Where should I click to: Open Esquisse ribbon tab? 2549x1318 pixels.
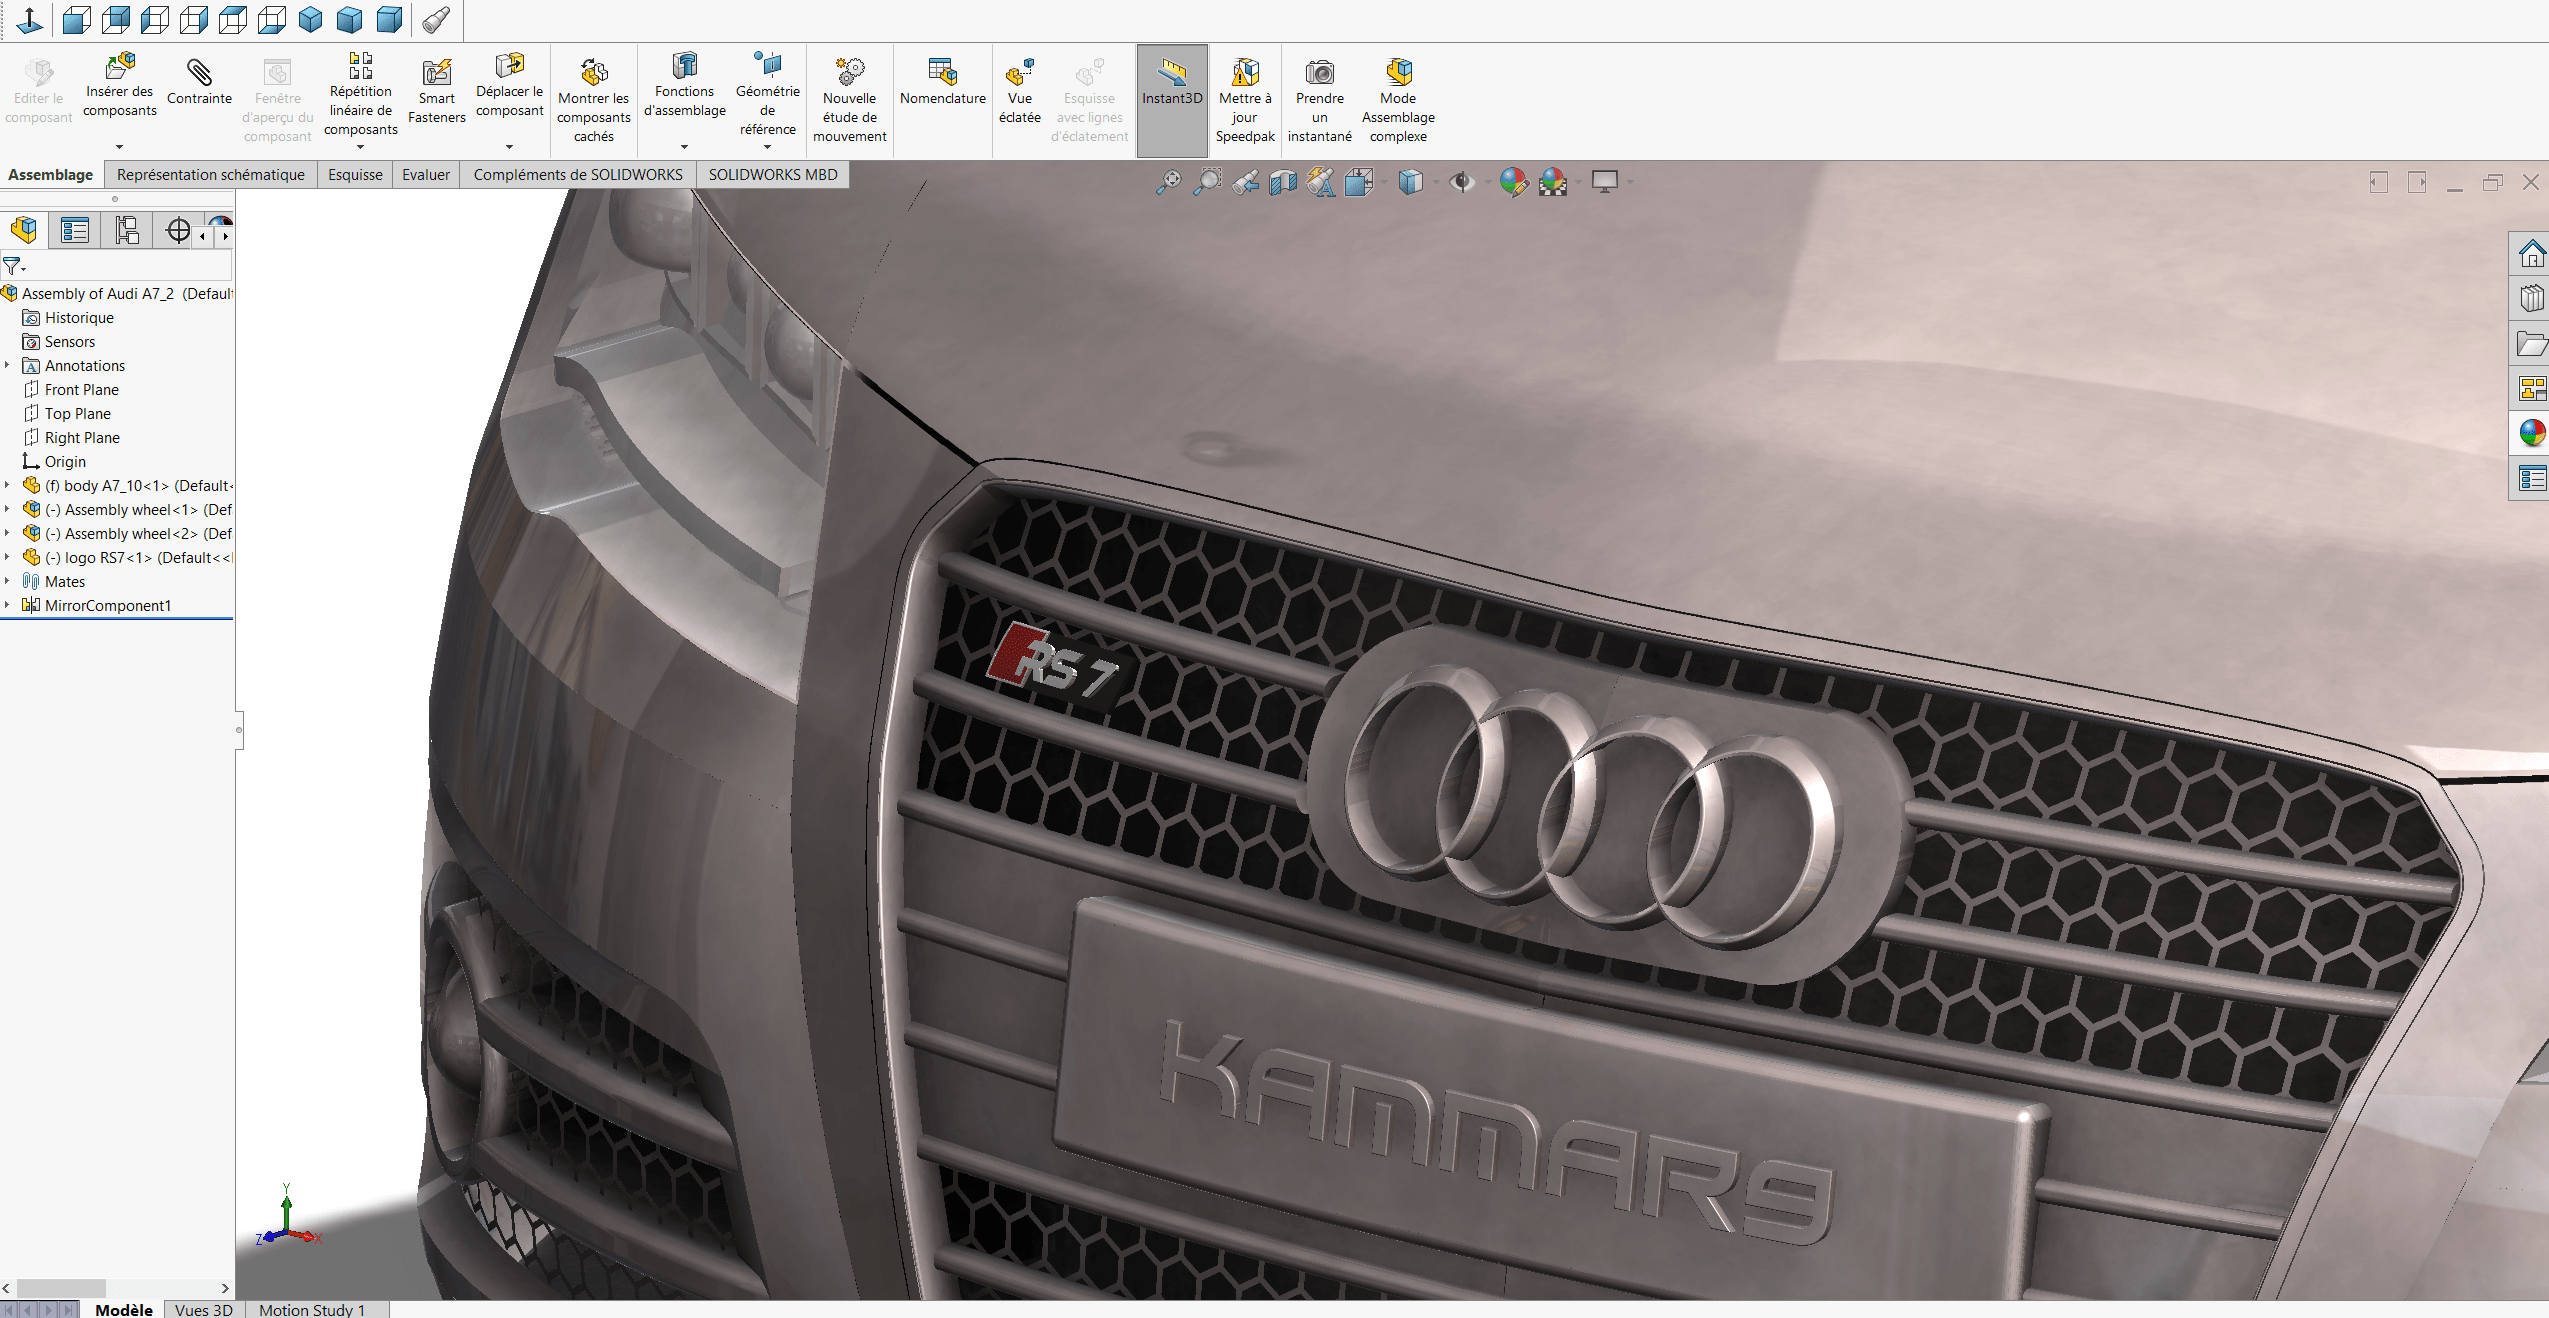tap(355, 175)
